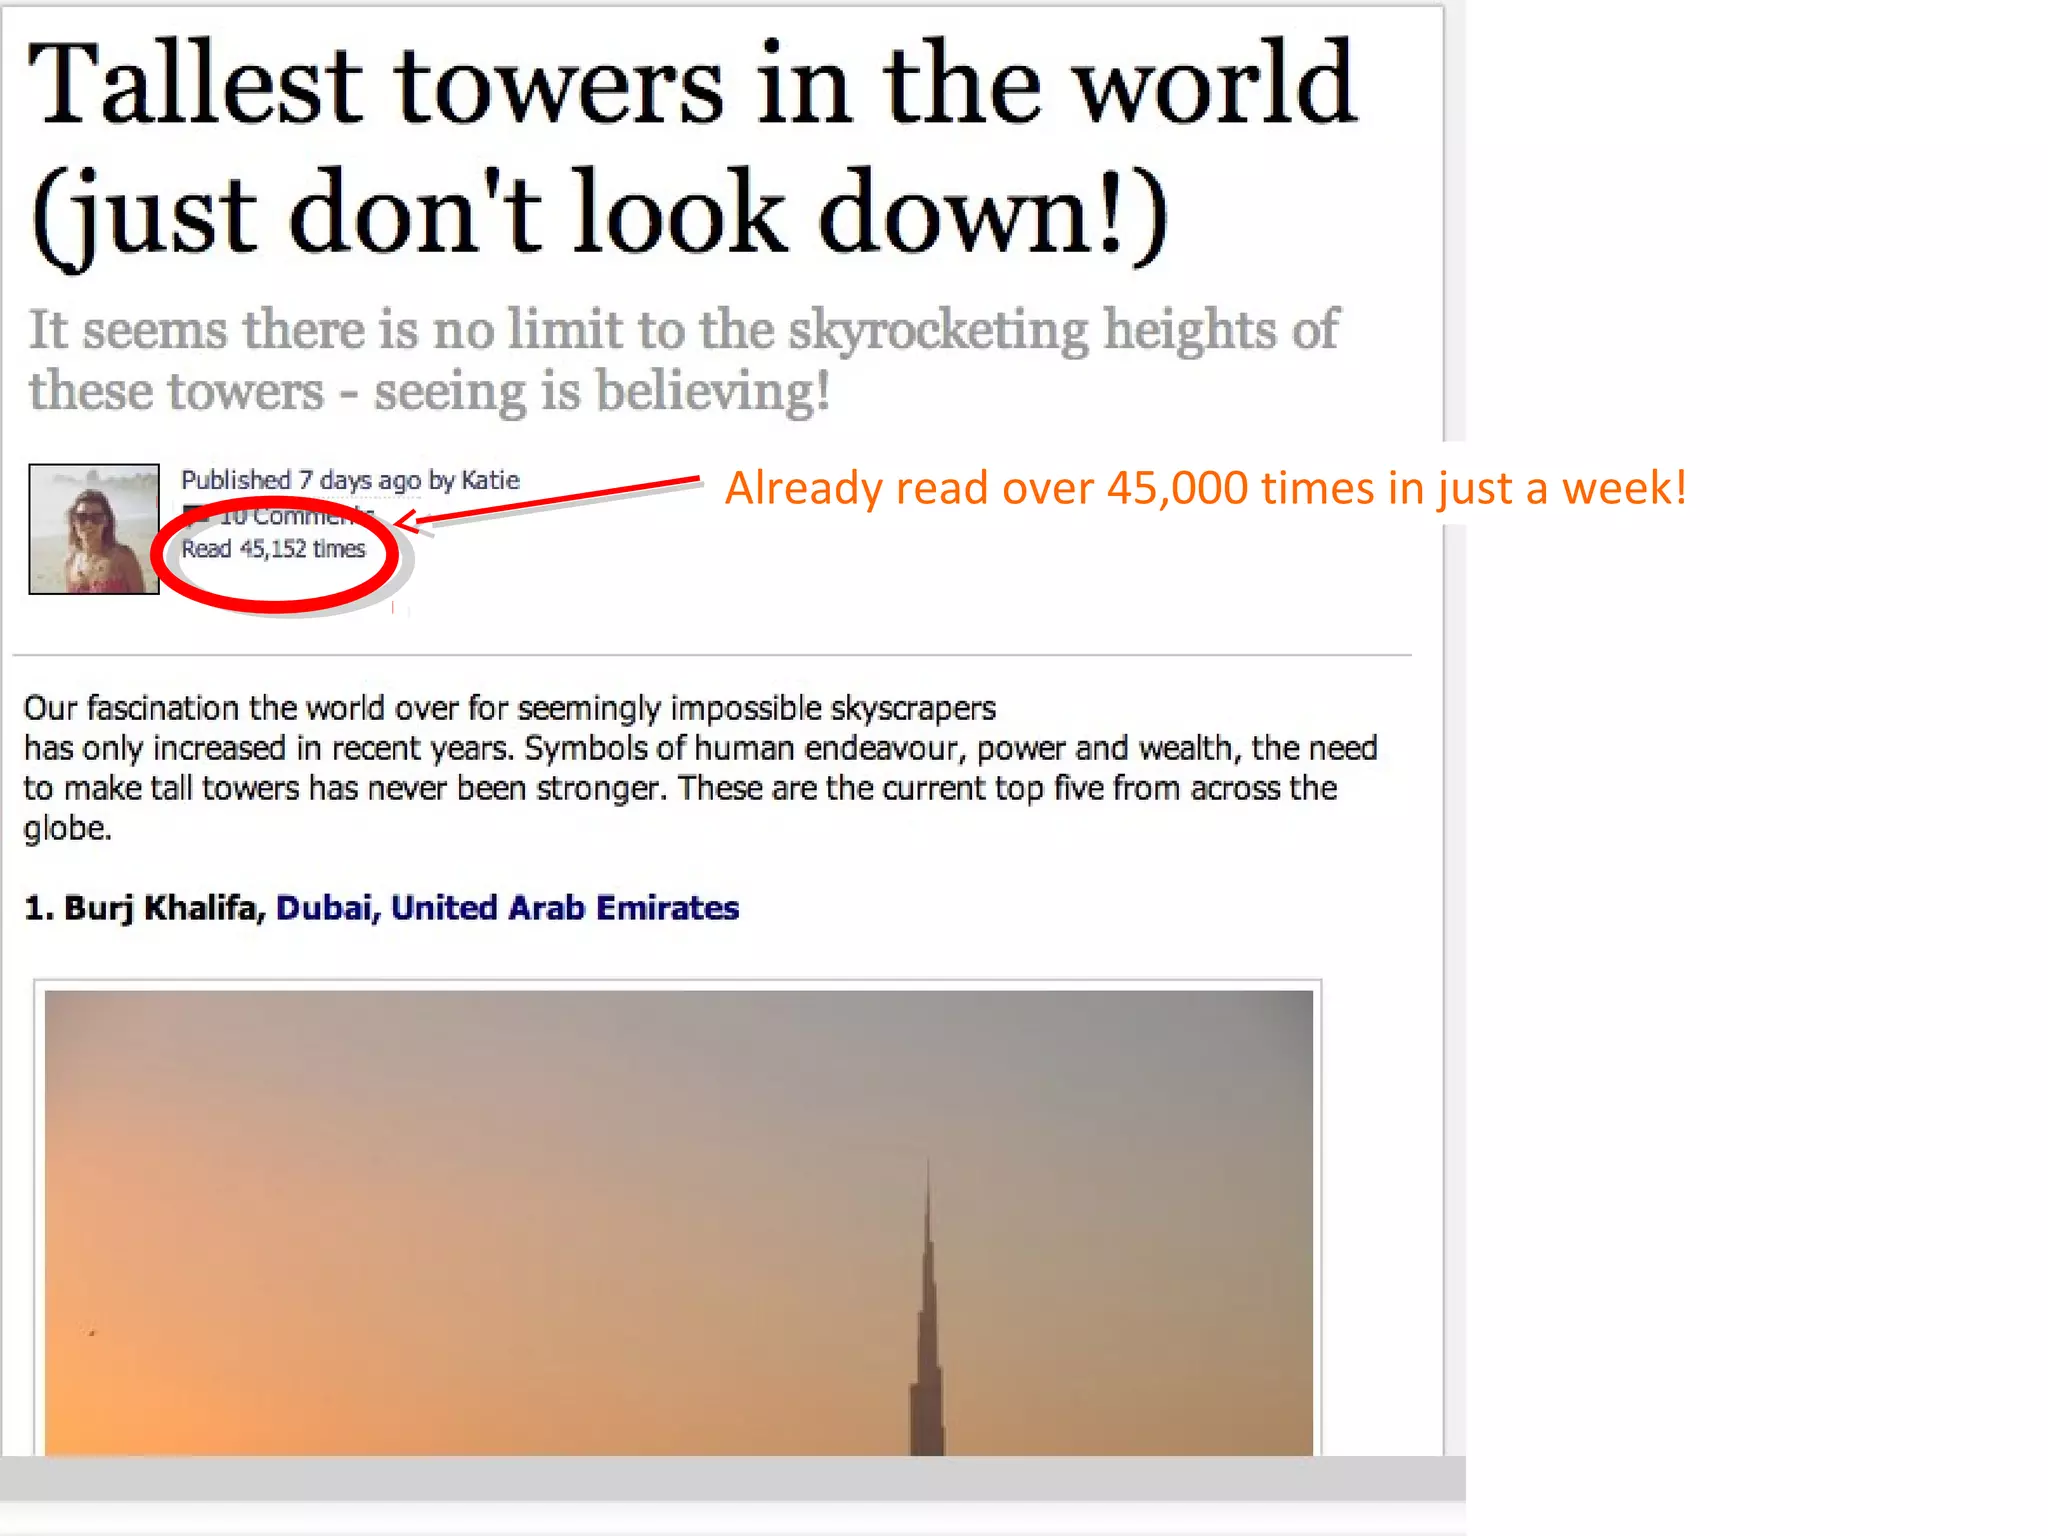Click the subtitle 'It seems there is no limit'
Image resolution: width=2048 pixels, height=1536 pixels.
tap(683, 360)
